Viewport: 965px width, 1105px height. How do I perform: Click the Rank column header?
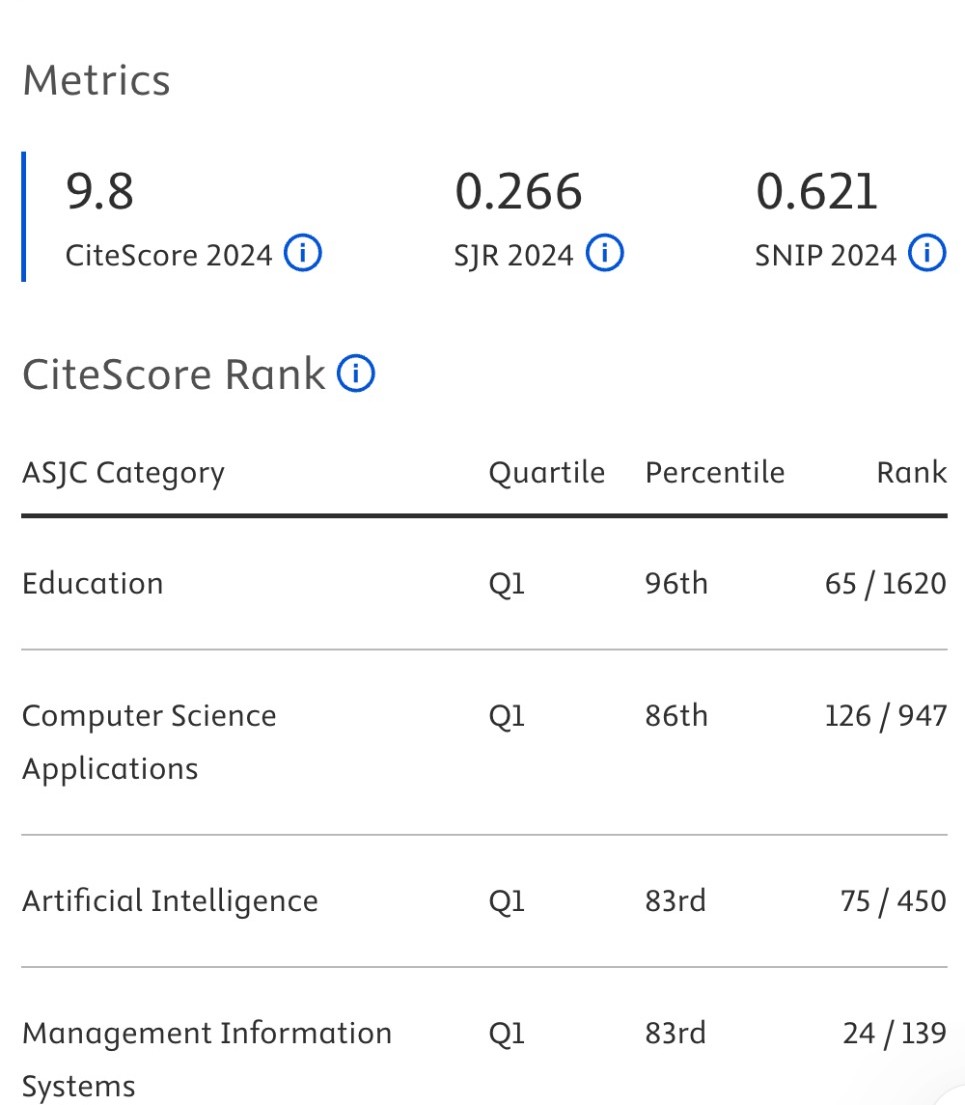[x=911, y=471]
